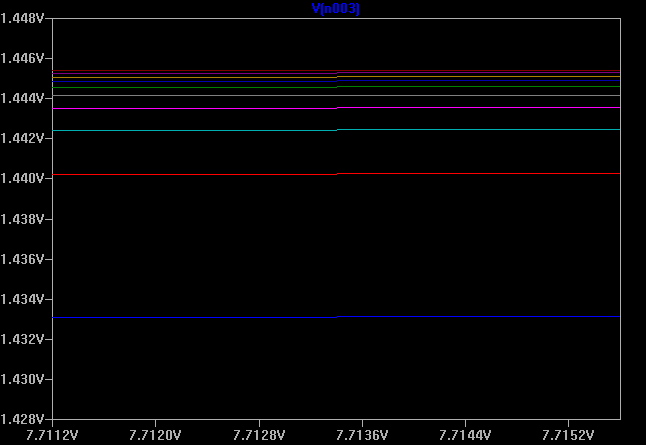Click the cyan trace near 1.442V
Screen dimensions: 646x445
[x=336, y=130]
